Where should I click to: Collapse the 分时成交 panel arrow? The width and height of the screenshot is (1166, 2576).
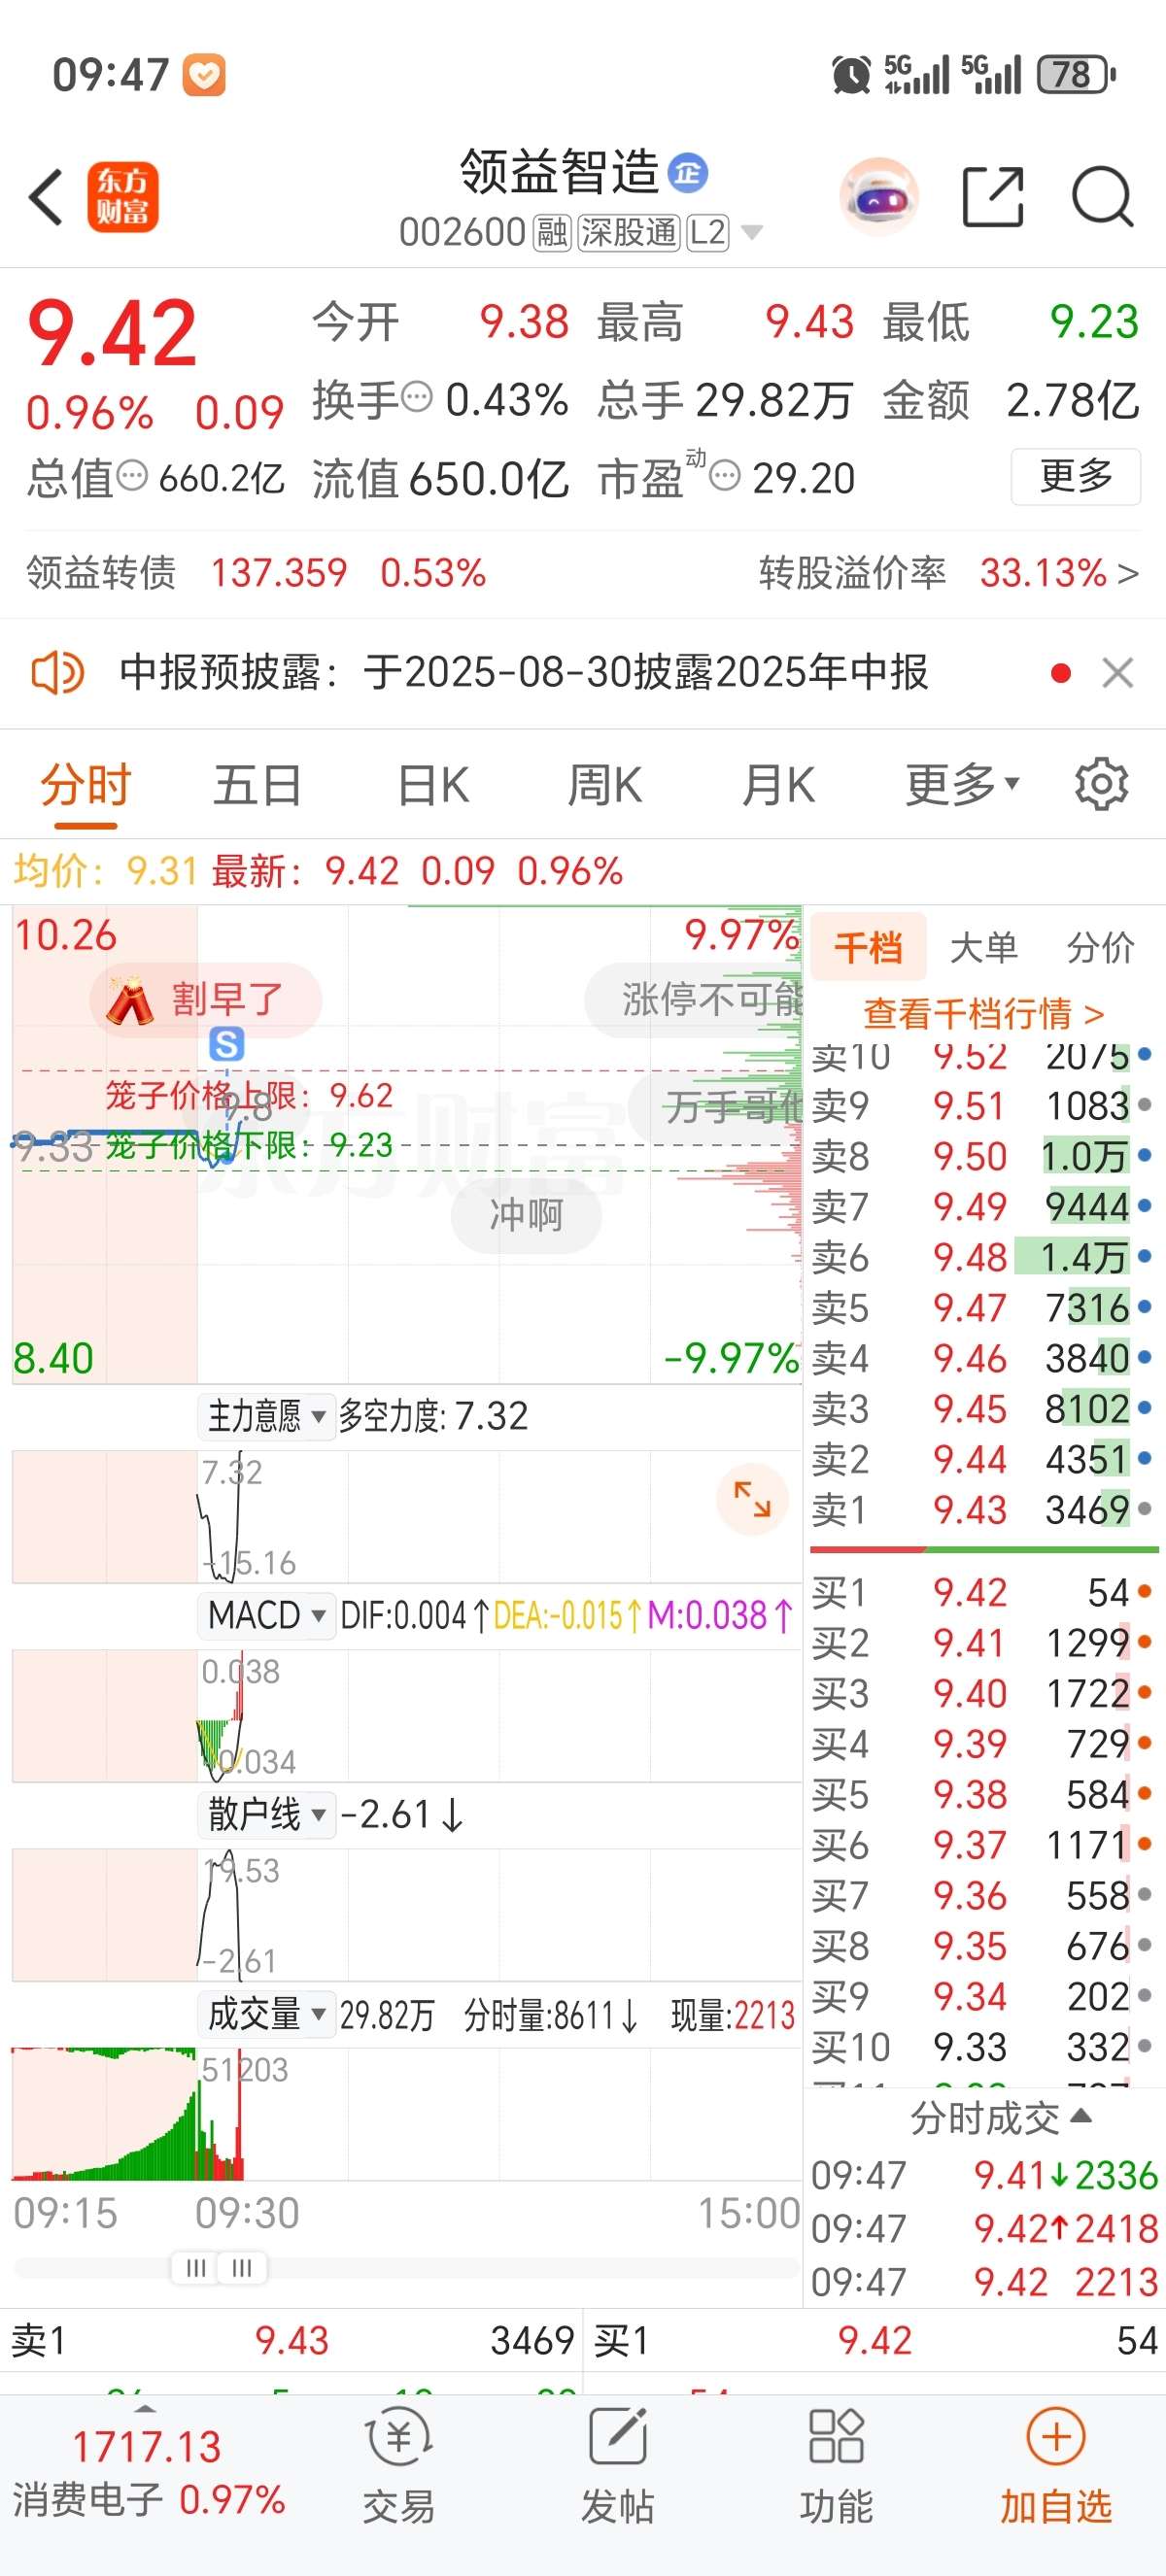point(1081,2115)
